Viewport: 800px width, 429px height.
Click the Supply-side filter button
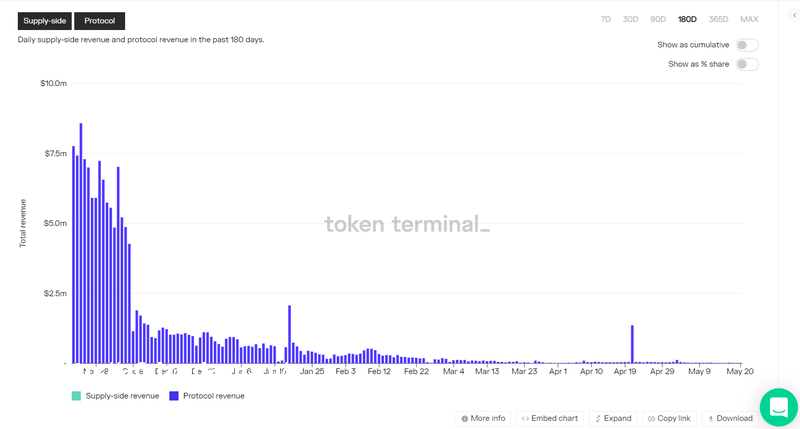coord(44,20)
